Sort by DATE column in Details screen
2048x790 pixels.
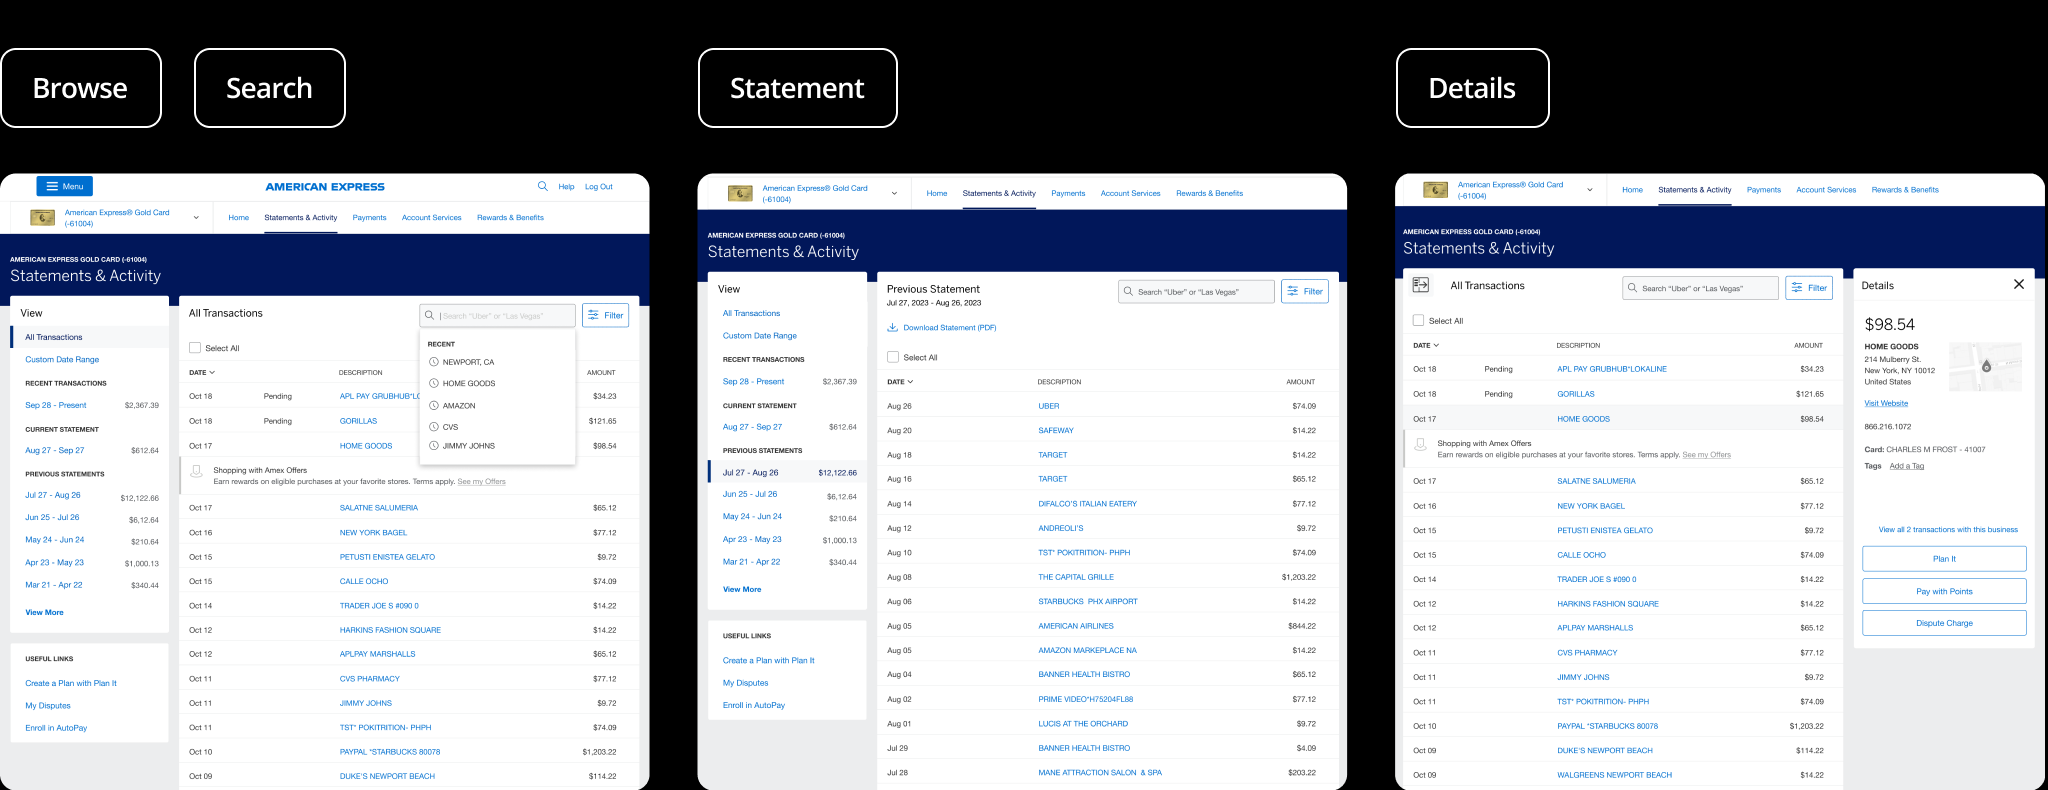pos(1426,345)
